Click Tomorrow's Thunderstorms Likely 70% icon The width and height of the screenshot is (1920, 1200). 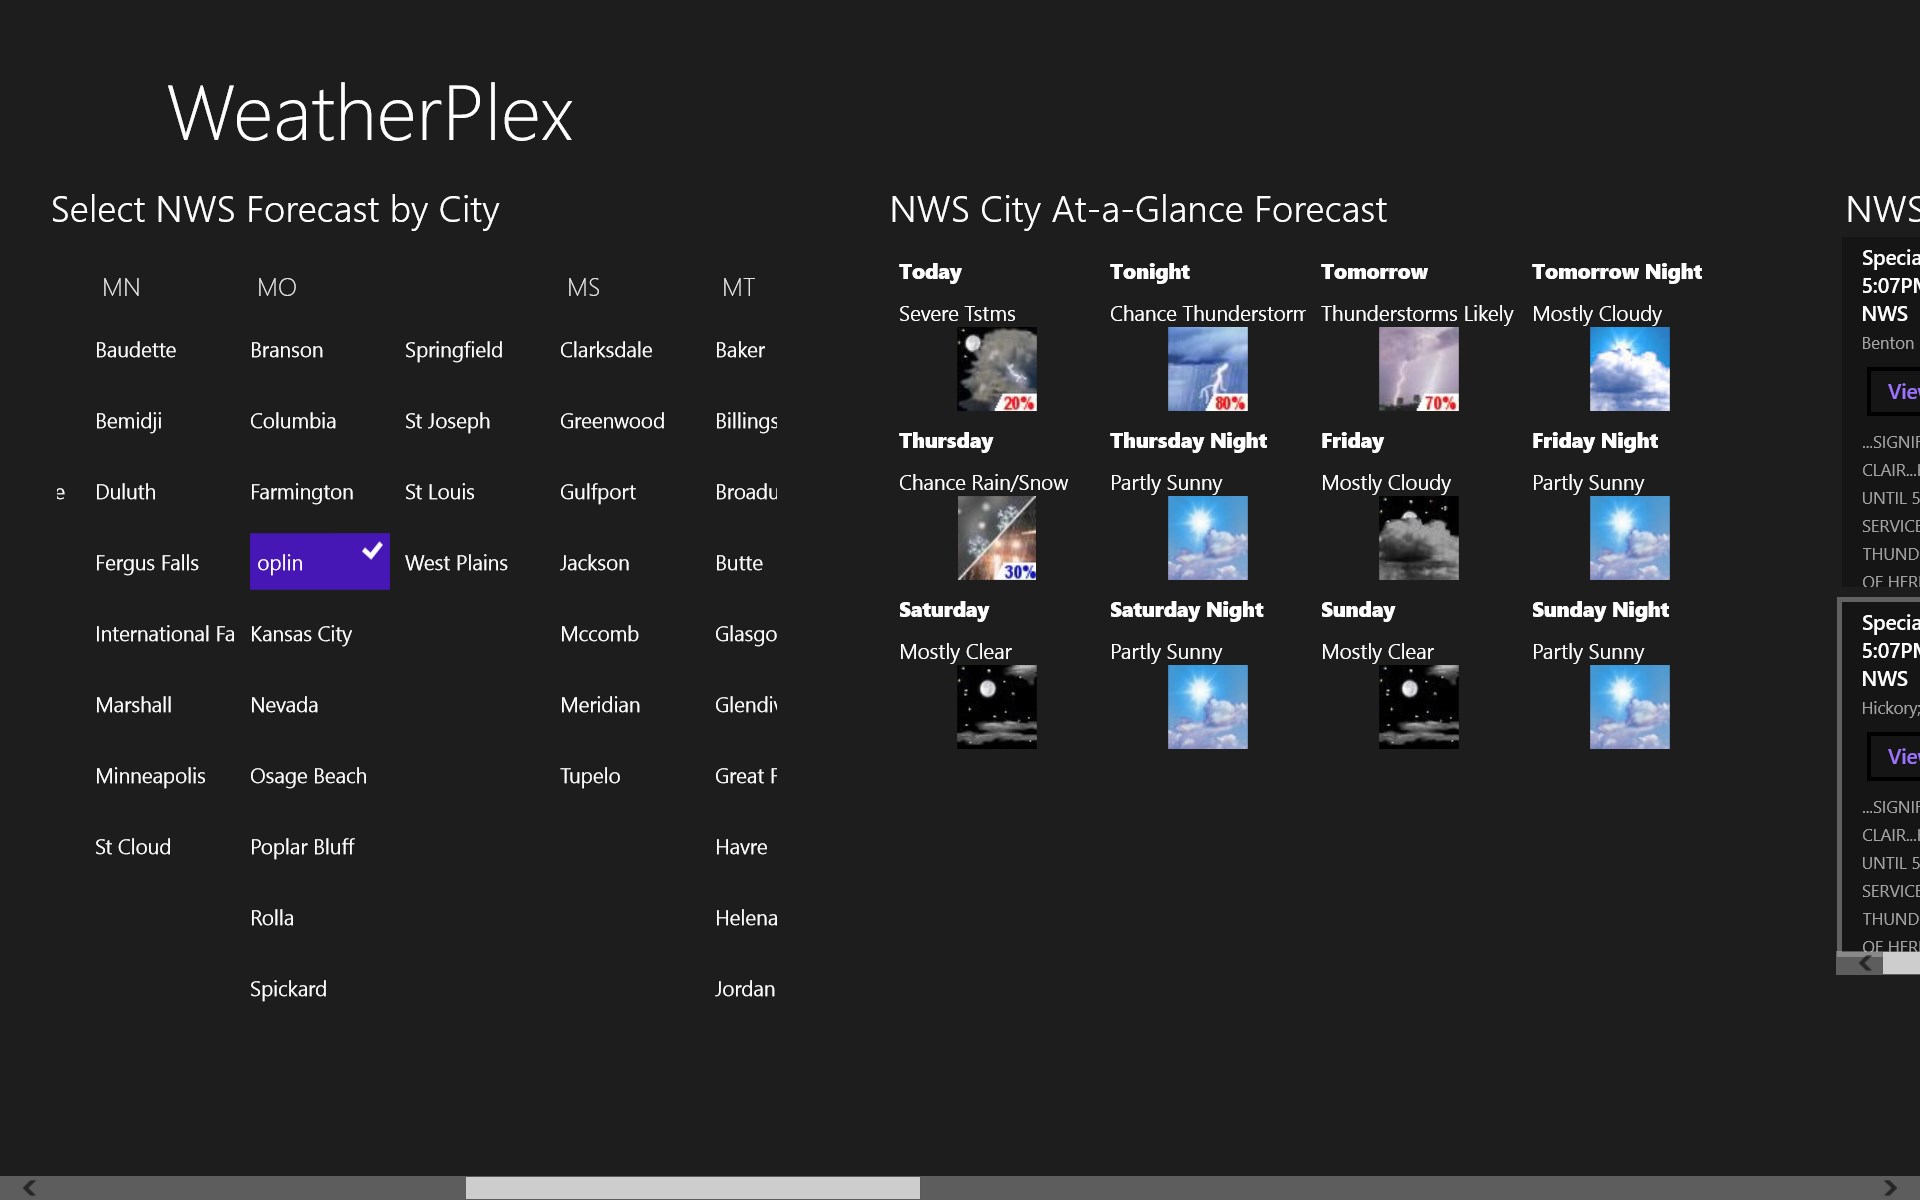pyautogui.click(x=1418, y=370)
